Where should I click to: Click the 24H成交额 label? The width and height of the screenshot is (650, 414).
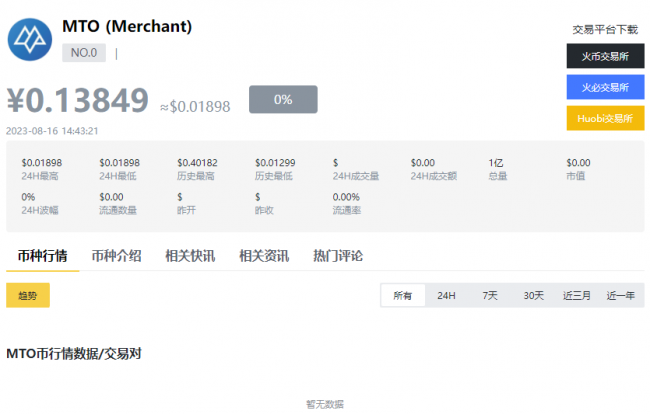coord(434,176)
